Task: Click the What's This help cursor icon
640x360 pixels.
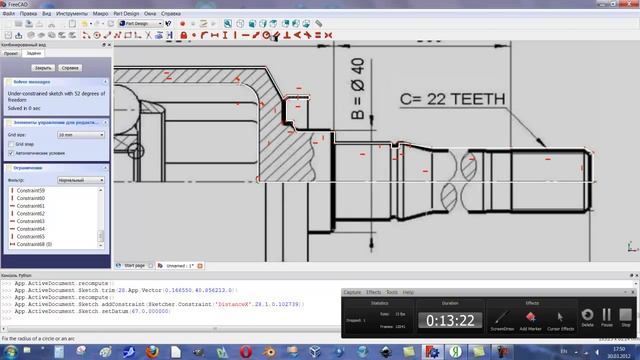Action: pos(168,24)
